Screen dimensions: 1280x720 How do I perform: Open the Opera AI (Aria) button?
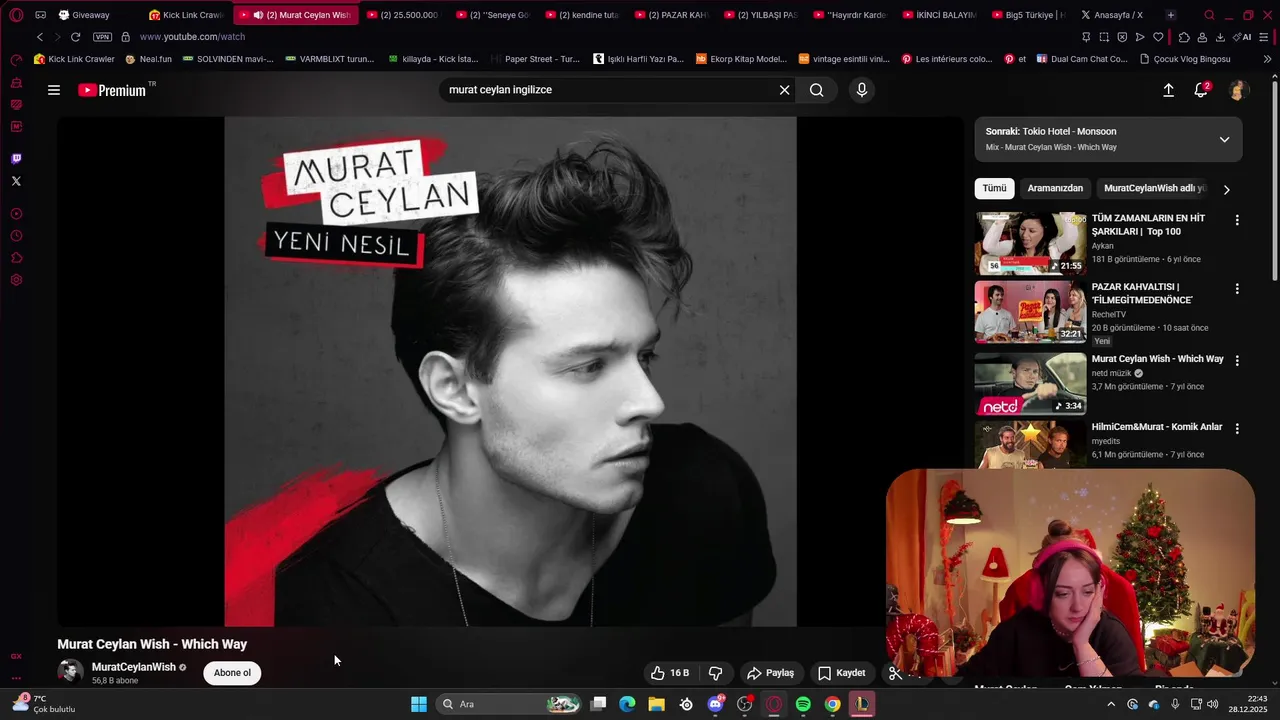click(x=1243, y=37)
